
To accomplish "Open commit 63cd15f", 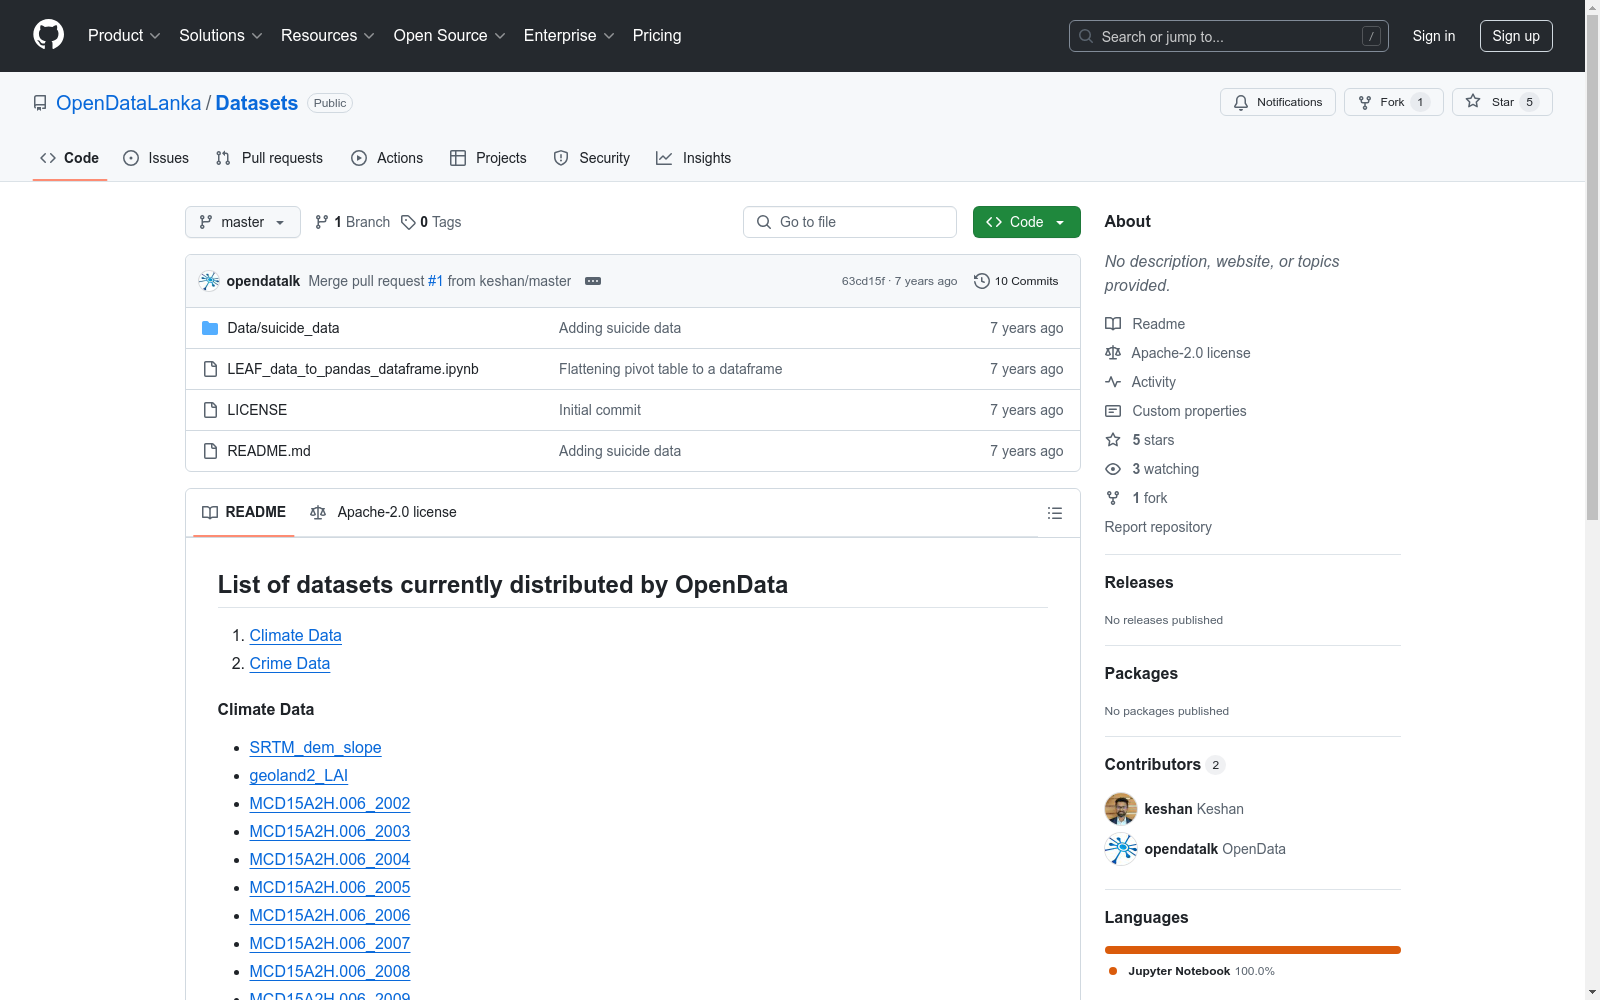I will tap(863, 281).
